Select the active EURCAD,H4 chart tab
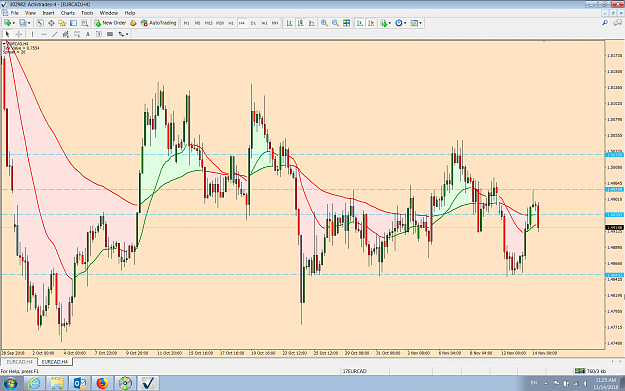625x391 pixels. pyautogui.click(x=55, y=362)
